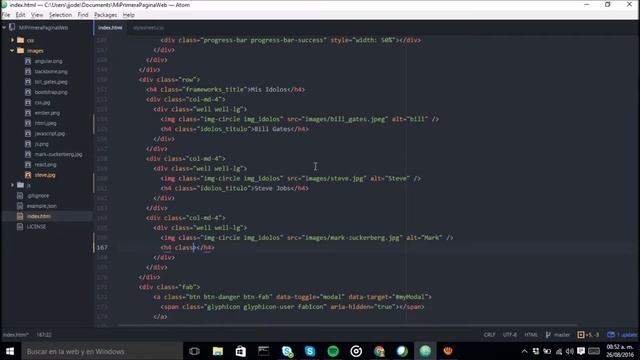
Task: Open backbone.png in tree view
Action: click(x=51, y=71)
